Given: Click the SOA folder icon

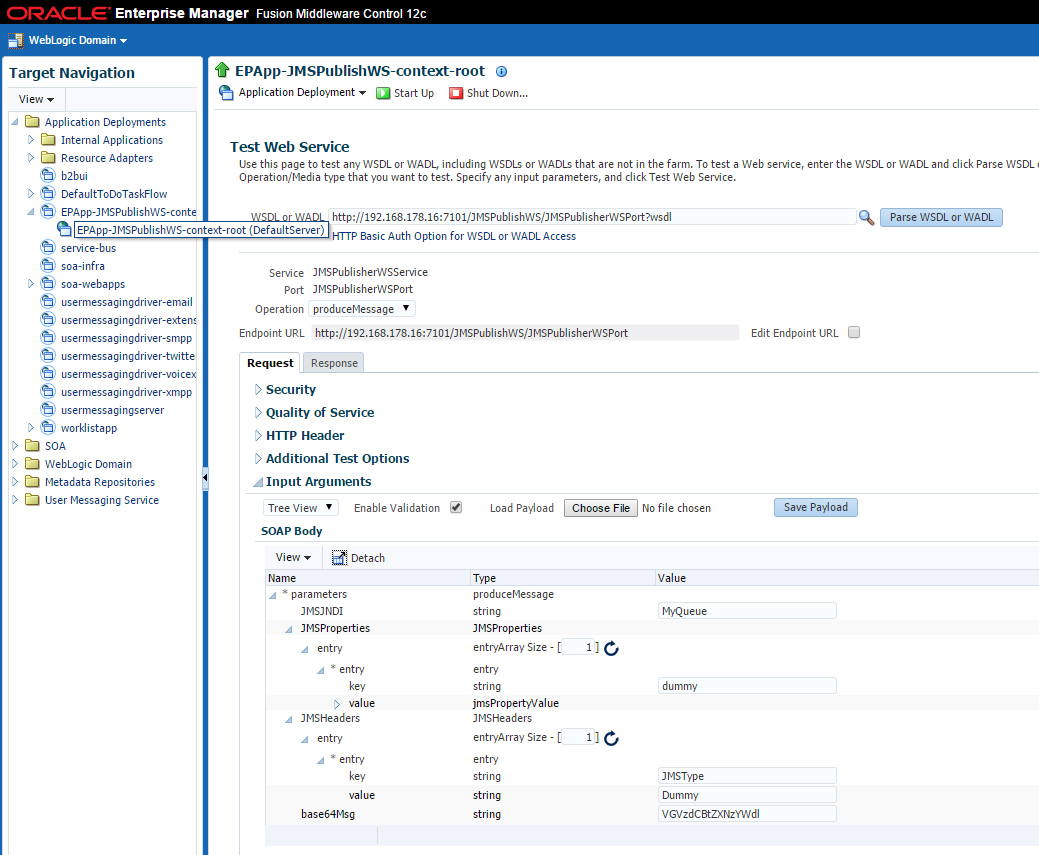Looking at the screenshot, I should (32, 445).
